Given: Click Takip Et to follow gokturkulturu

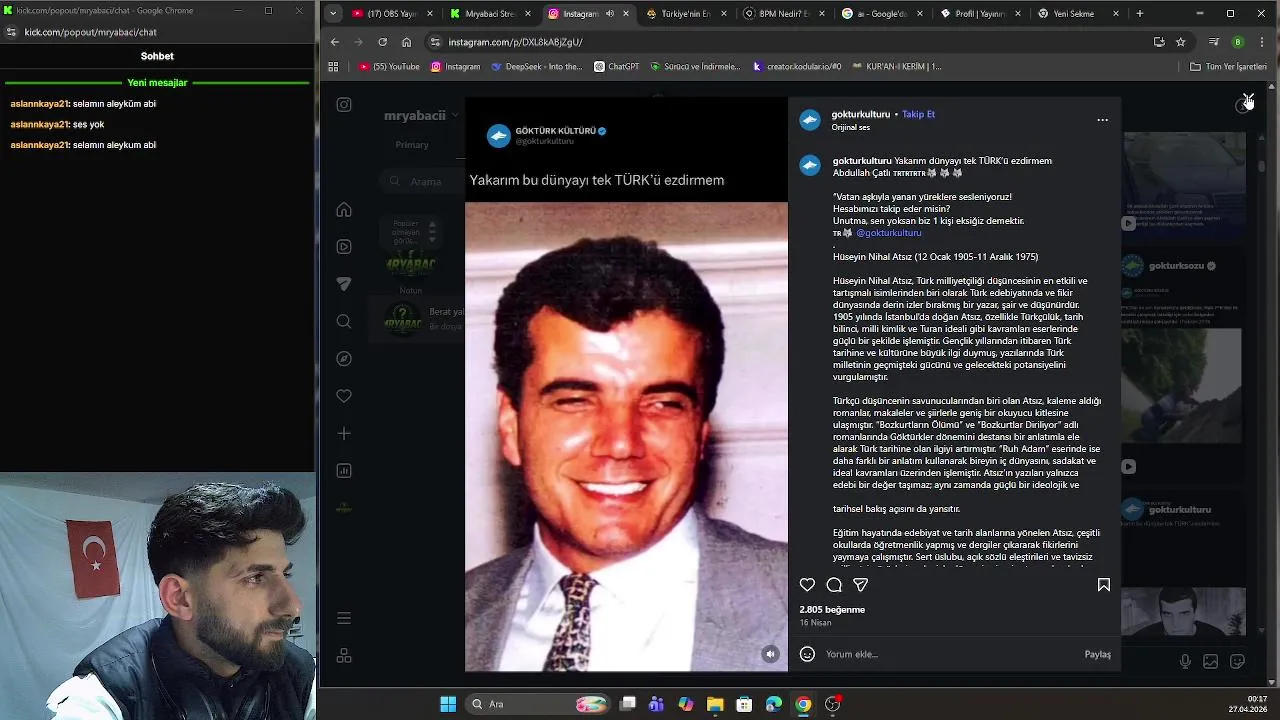Looking at the screenshot, I should pyautogui.click(x=918, y=114).
